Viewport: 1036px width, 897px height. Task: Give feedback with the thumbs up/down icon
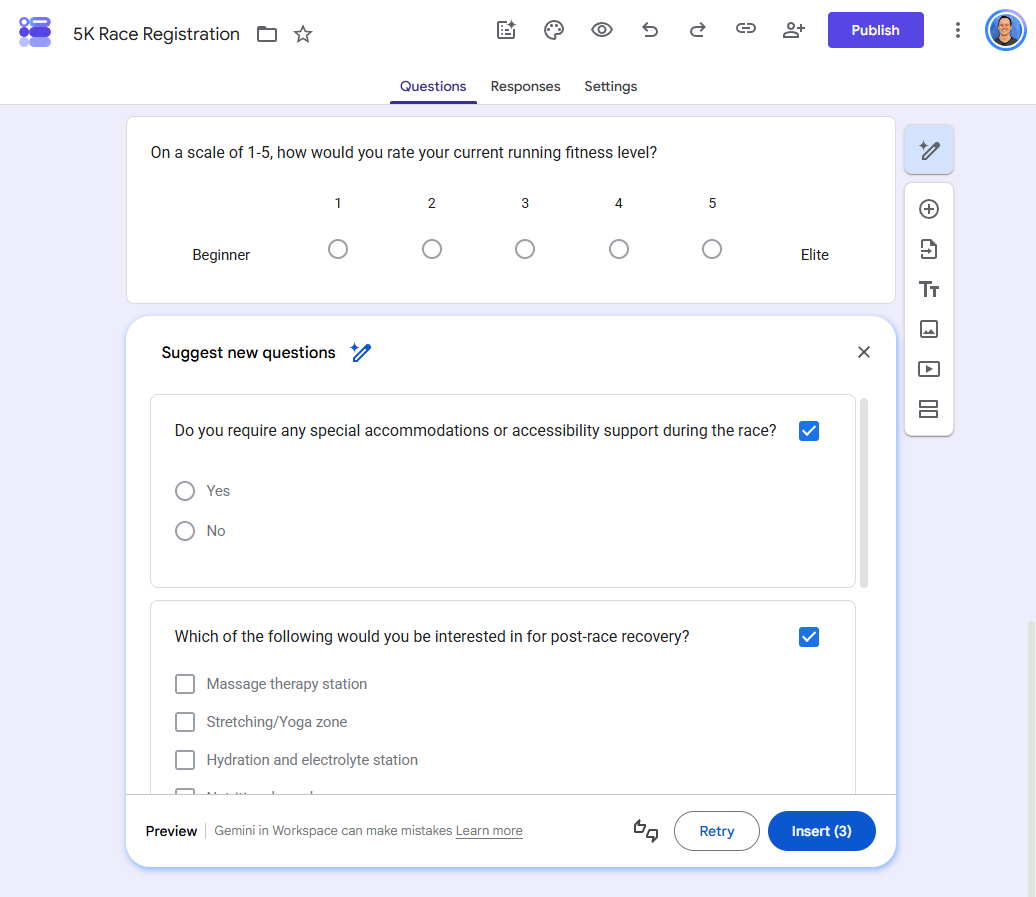tap(646, 830)
